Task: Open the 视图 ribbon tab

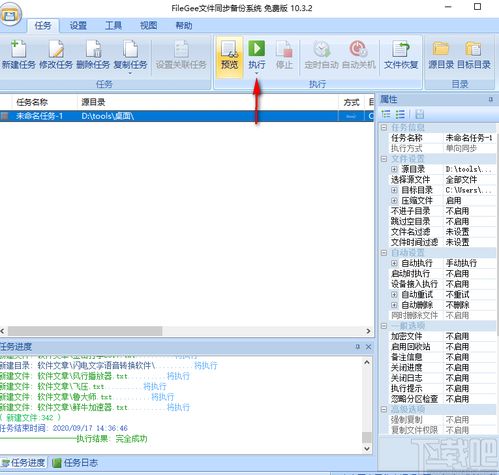Action: [148, 25]
